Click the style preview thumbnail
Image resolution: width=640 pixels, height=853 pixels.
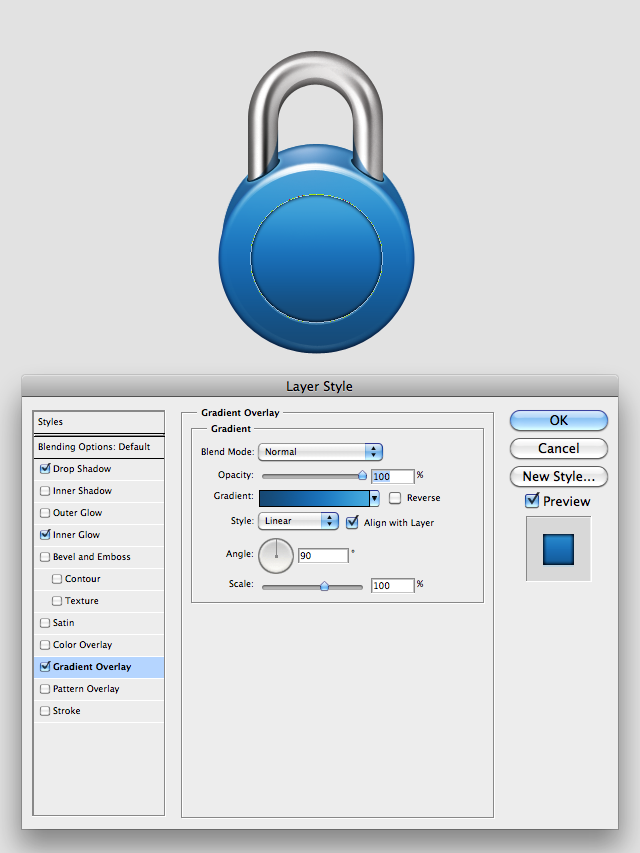coord(558,549)
